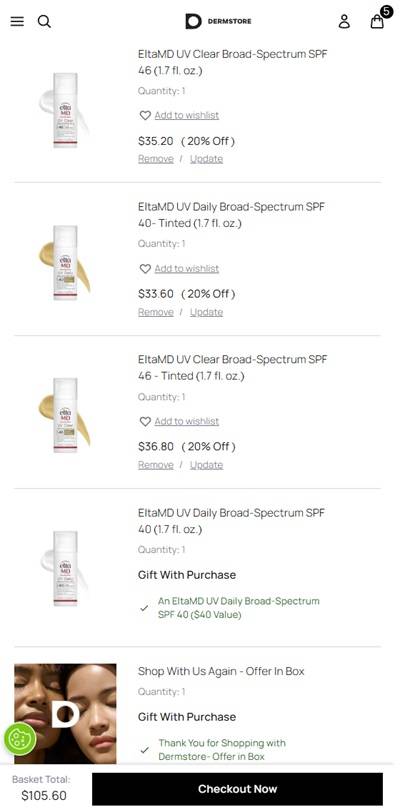Update UV Clear SPF 46 Tinted item

tap(206, 465)
